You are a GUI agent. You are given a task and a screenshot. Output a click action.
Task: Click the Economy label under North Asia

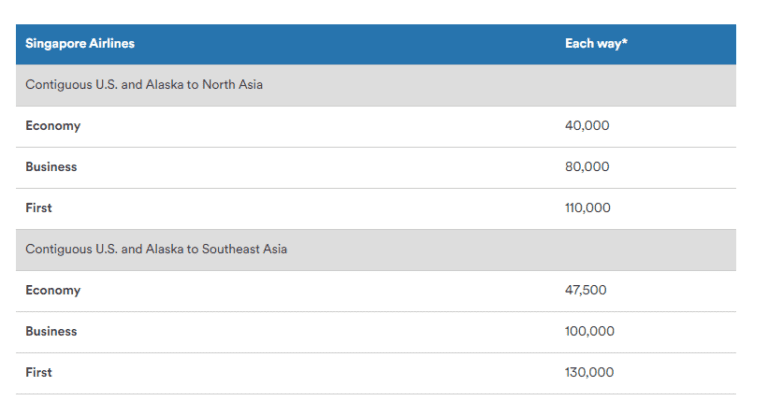point(53,126)
